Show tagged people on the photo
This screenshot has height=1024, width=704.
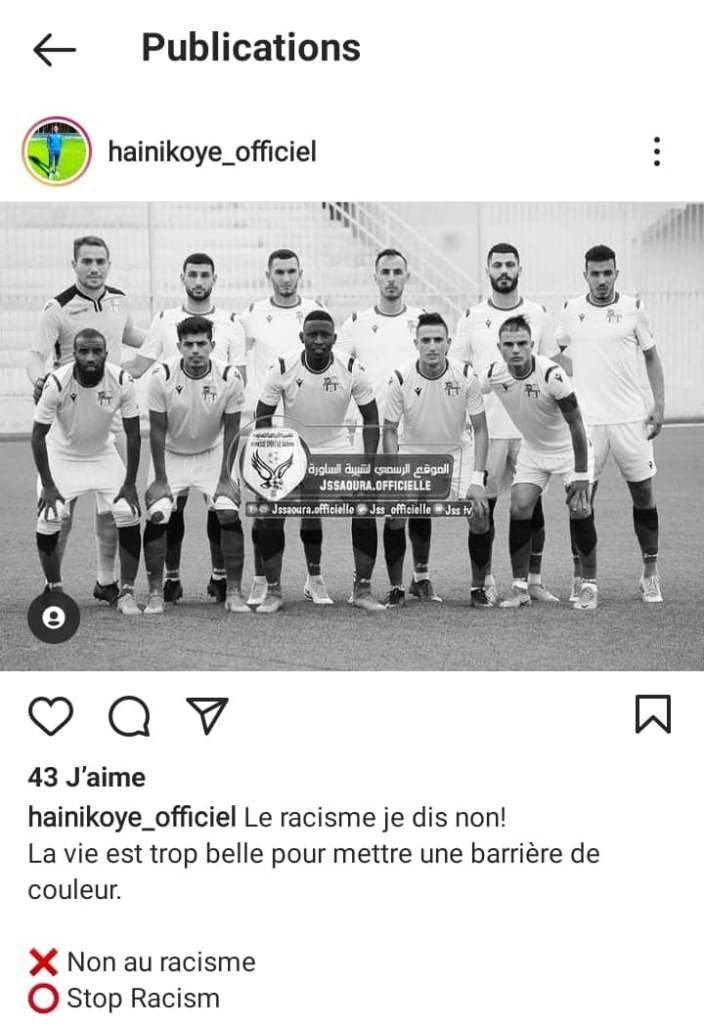click(x=54, y=617)
